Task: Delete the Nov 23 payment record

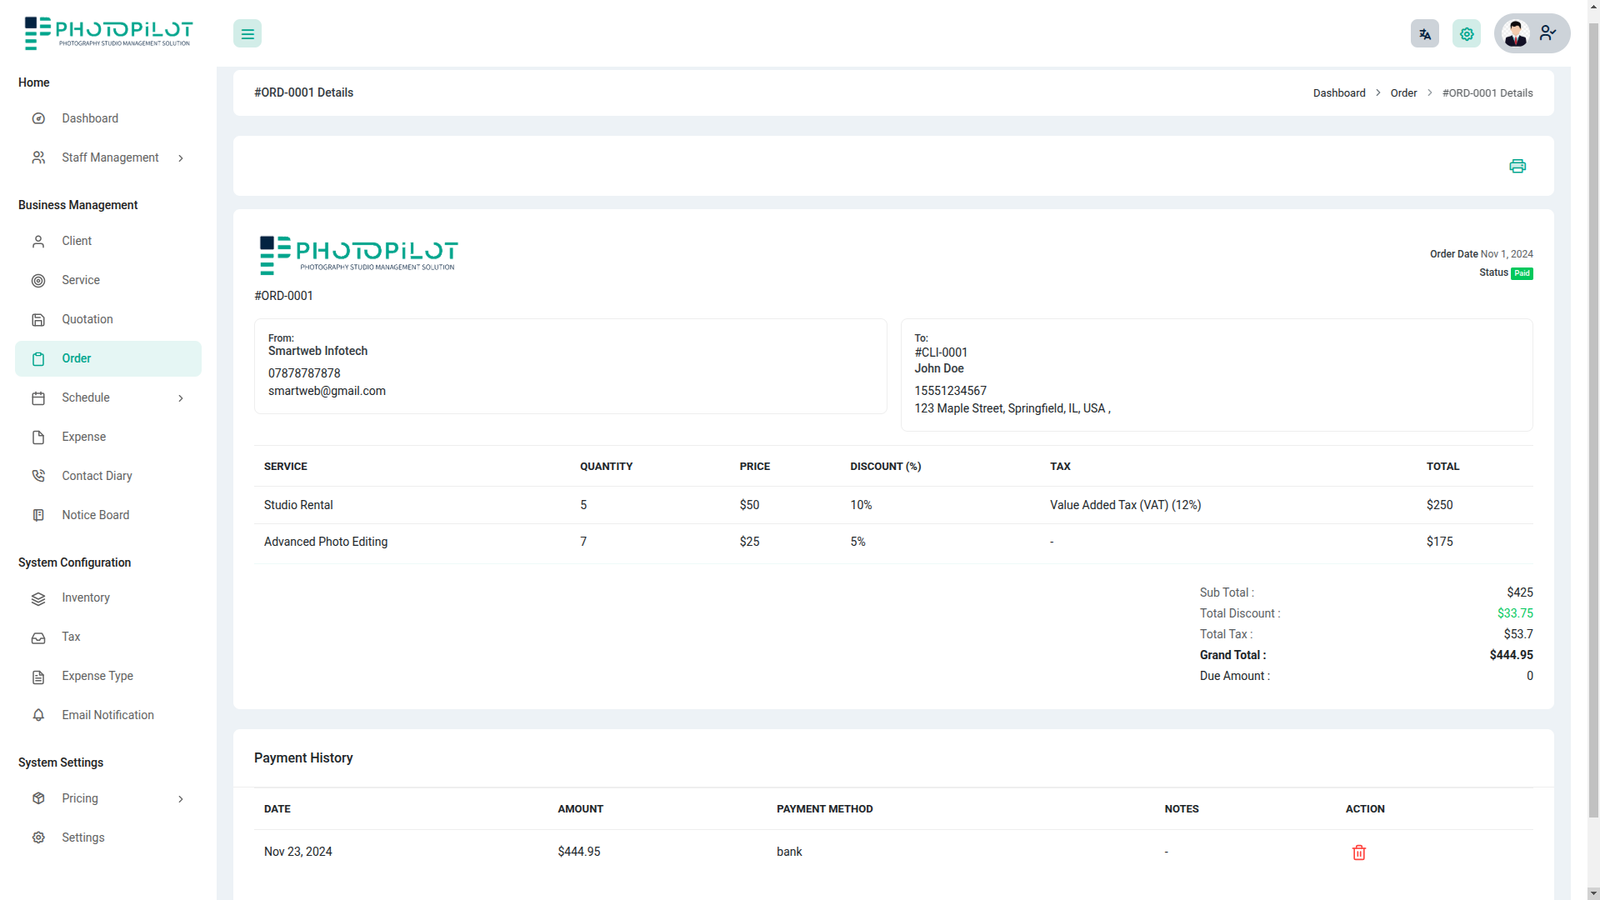Action: pyautogui.click(x=1359, y=852)
